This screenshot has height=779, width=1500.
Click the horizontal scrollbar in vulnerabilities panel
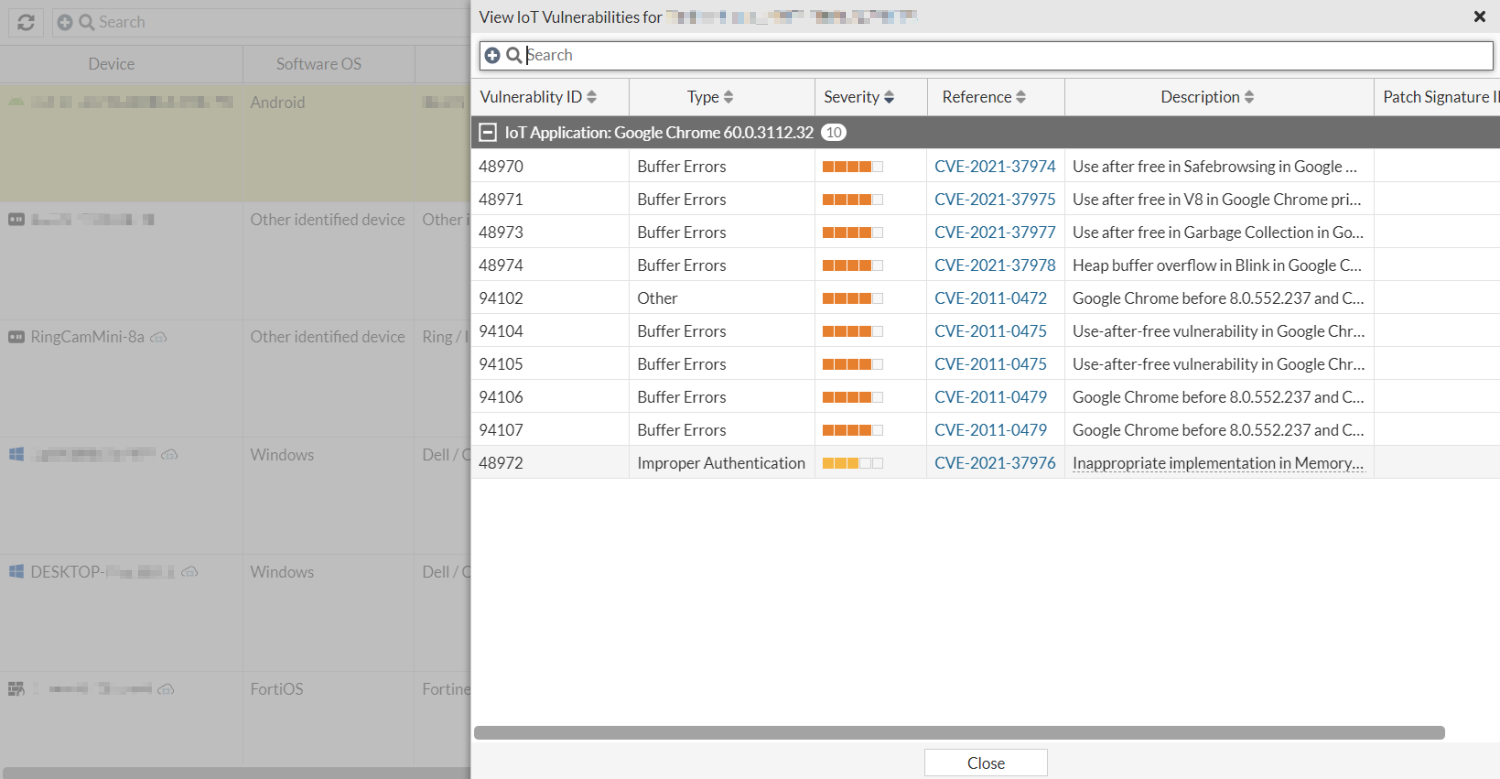point(958,733)
